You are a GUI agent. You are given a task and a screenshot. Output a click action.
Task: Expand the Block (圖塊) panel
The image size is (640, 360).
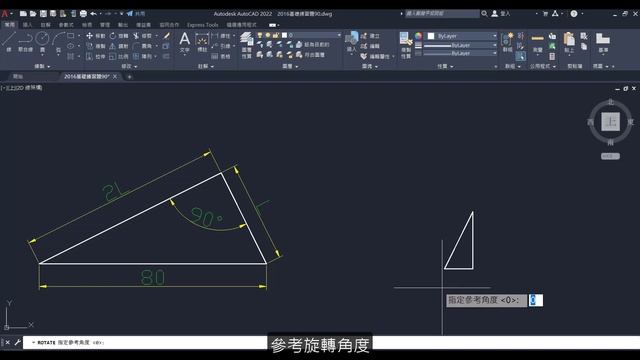[370, 66]
